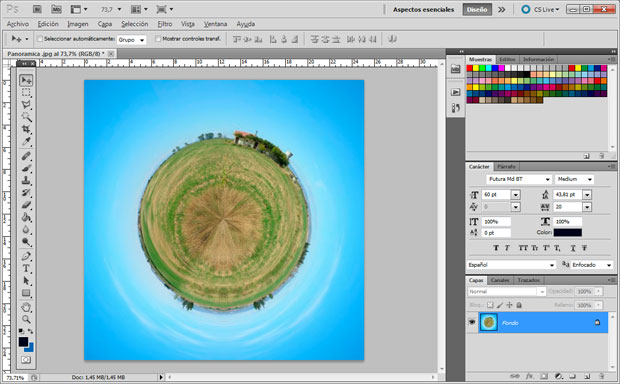620x384 pixels.
Task: Enable Seleccionar automáticamente checkbox
Action: (x=40, y=39)
